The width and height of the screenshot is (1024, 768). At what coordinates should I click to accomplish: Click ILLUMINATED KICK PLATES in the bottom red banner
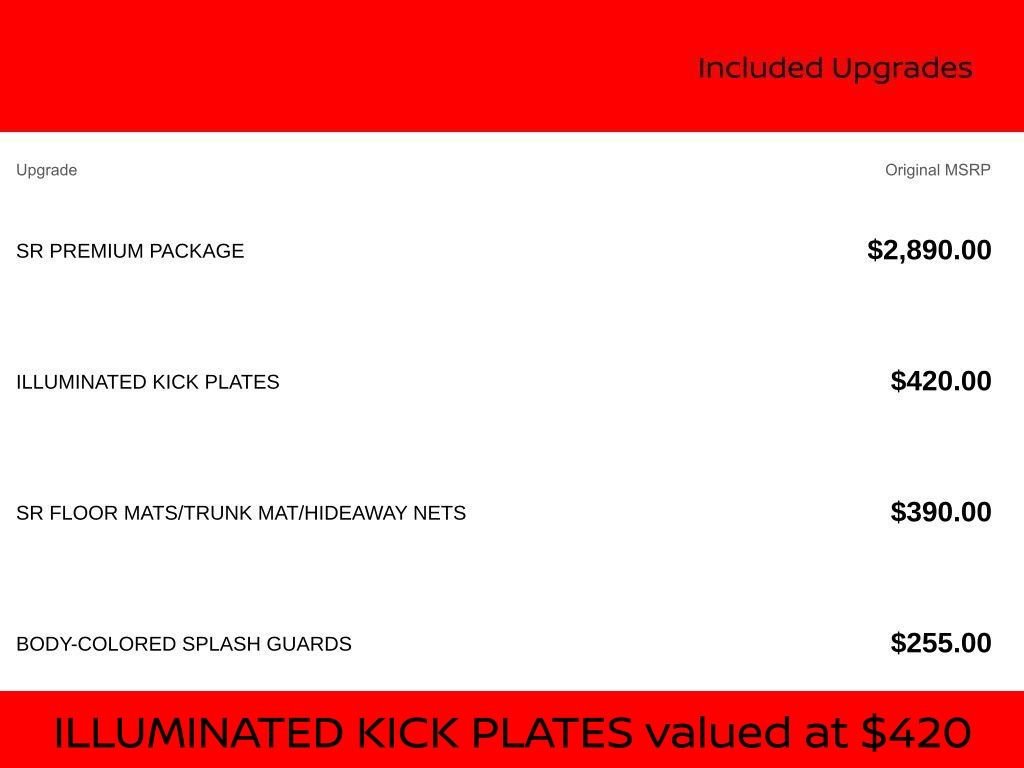(x=343, y=733)
